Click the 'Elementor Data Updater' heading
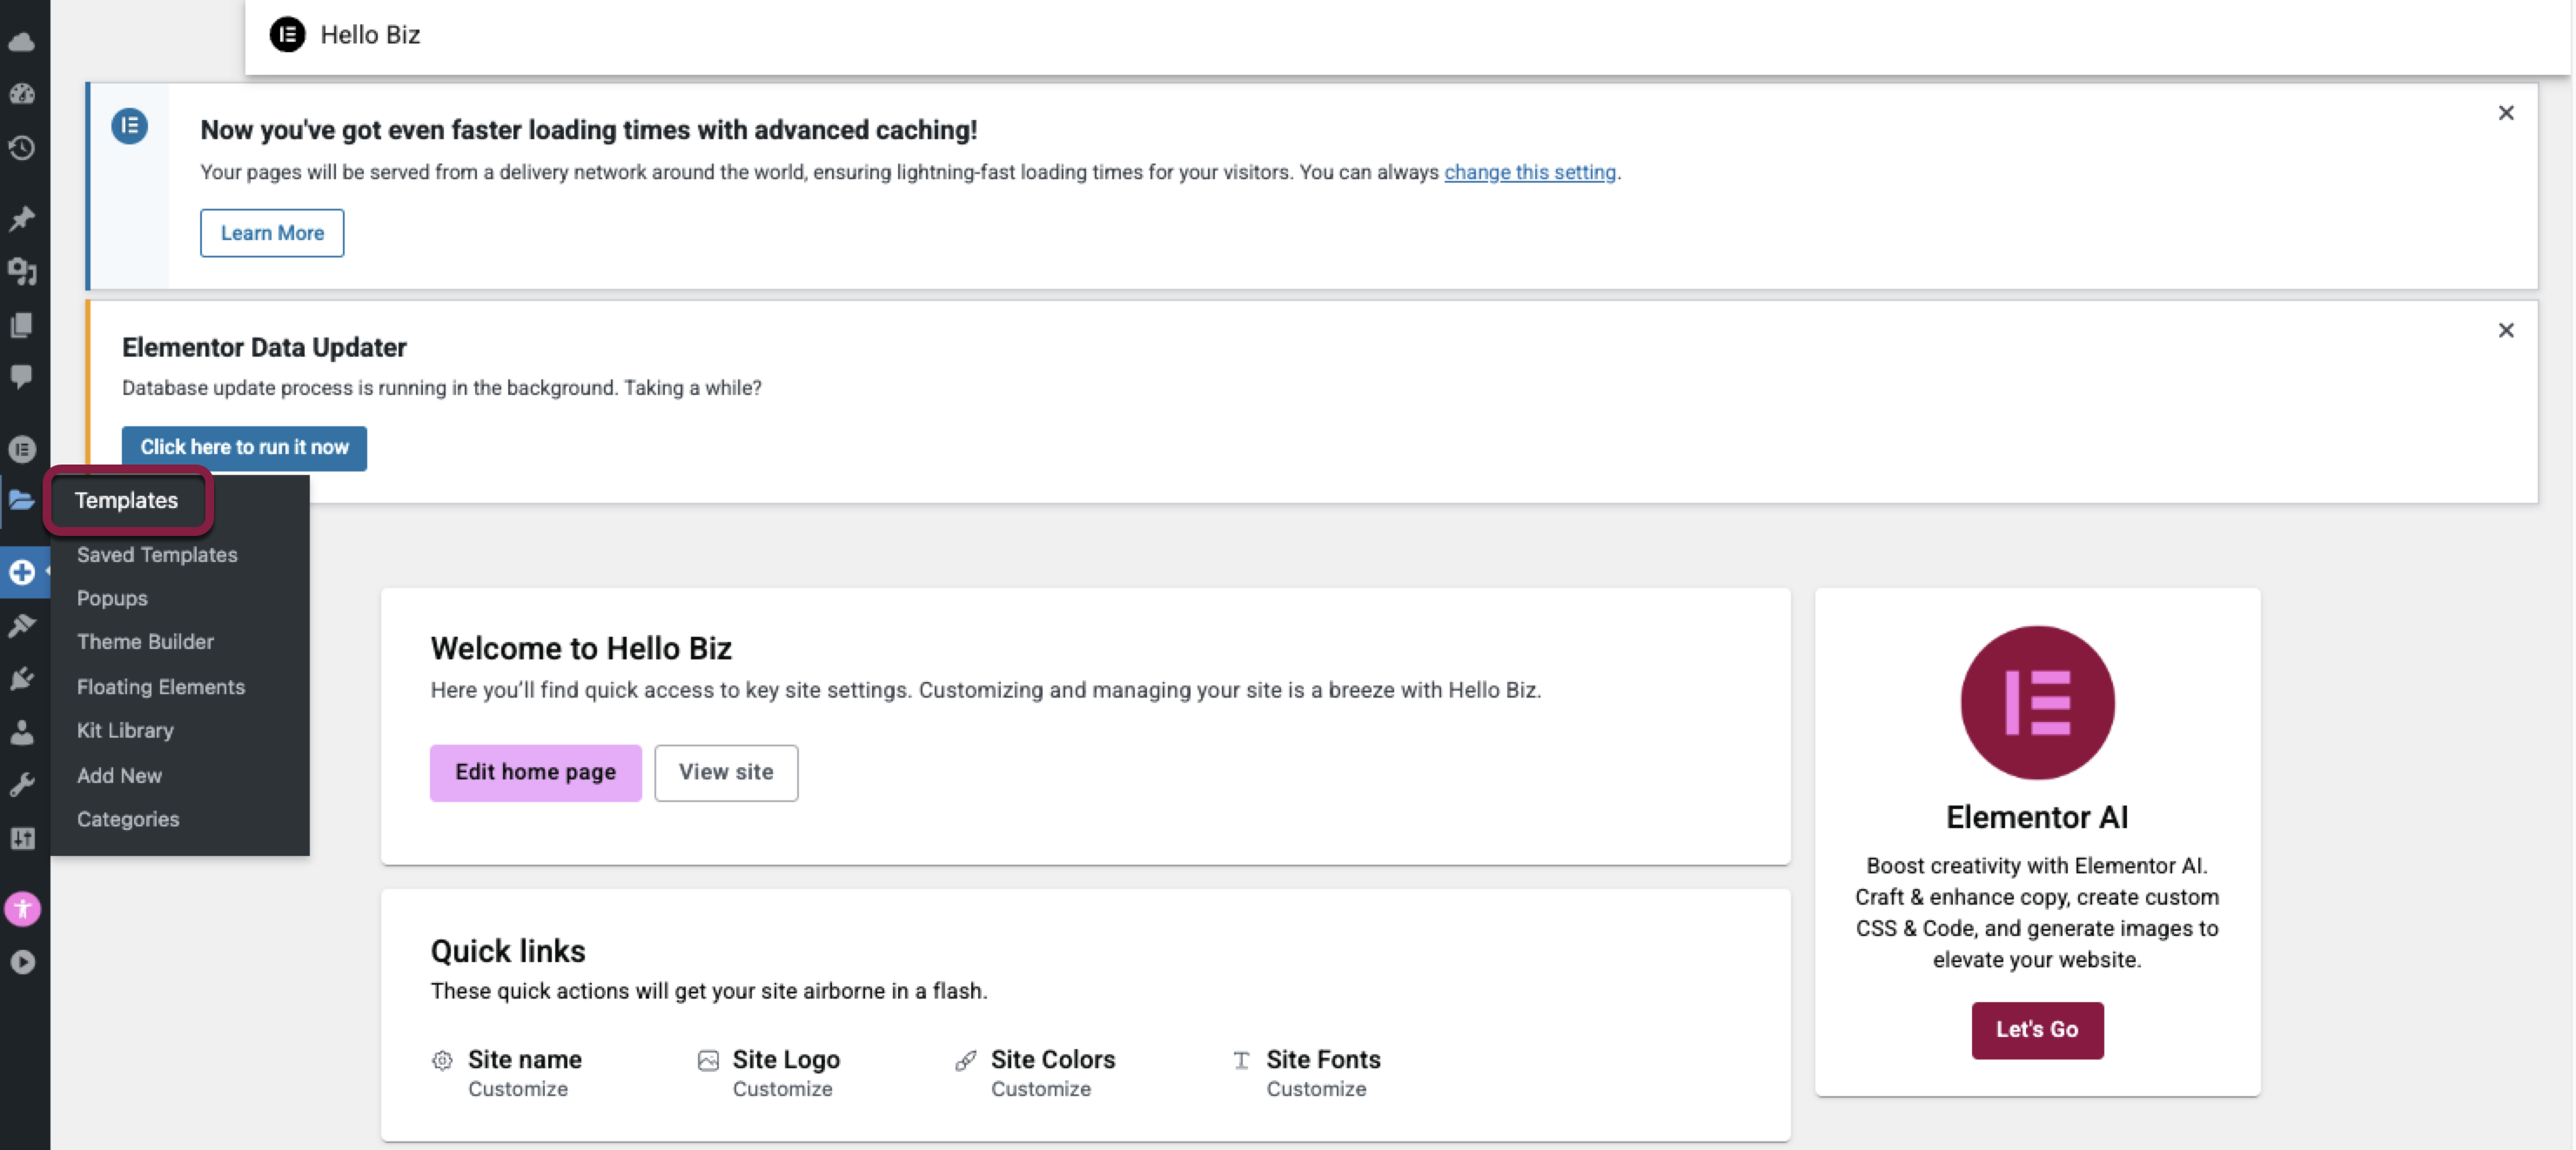Screen dimensions: 2576x1150 pos(264,347)
